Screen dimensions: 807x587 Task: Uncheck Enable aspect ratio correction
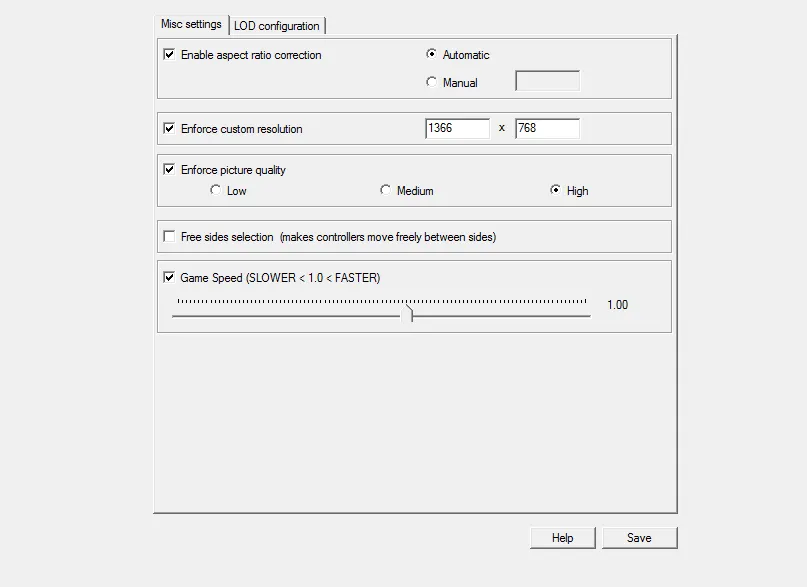click(169, 55)
